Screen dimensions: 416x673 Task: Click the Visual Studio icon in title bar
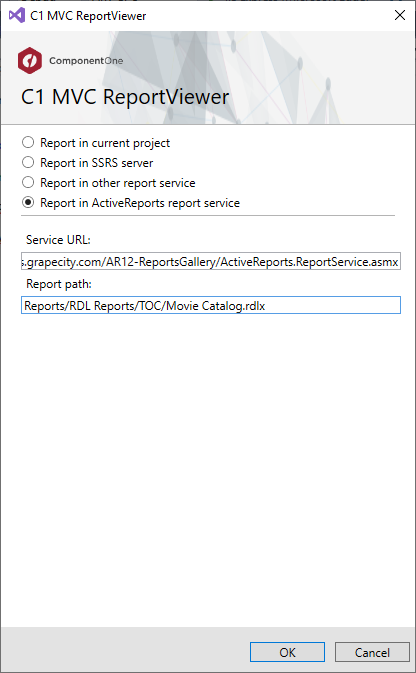[x=17, y=15]
